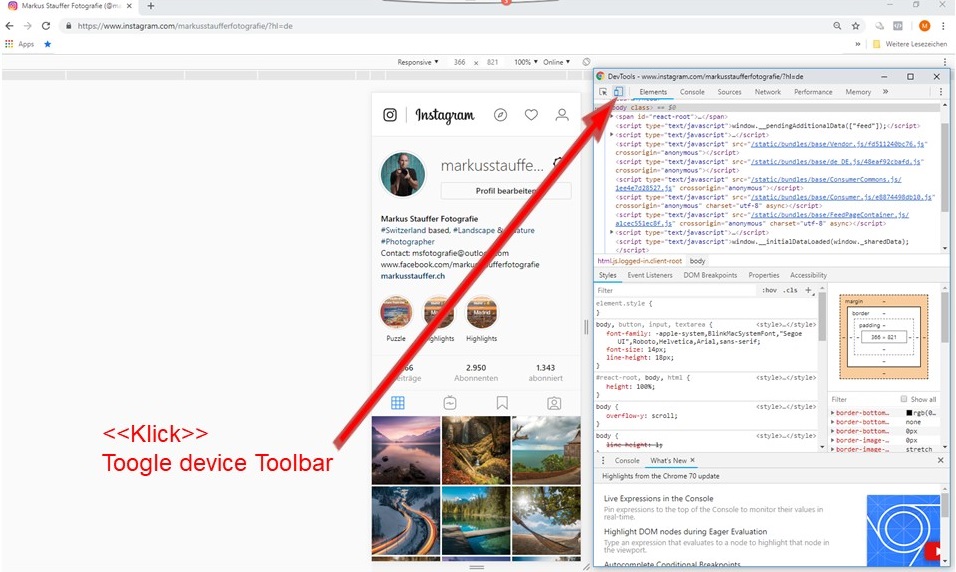This screenshot has width=956, height=572.
Task: Open the Weitere Lesezeichen bookmarks folder
Action: pos(910,44)
